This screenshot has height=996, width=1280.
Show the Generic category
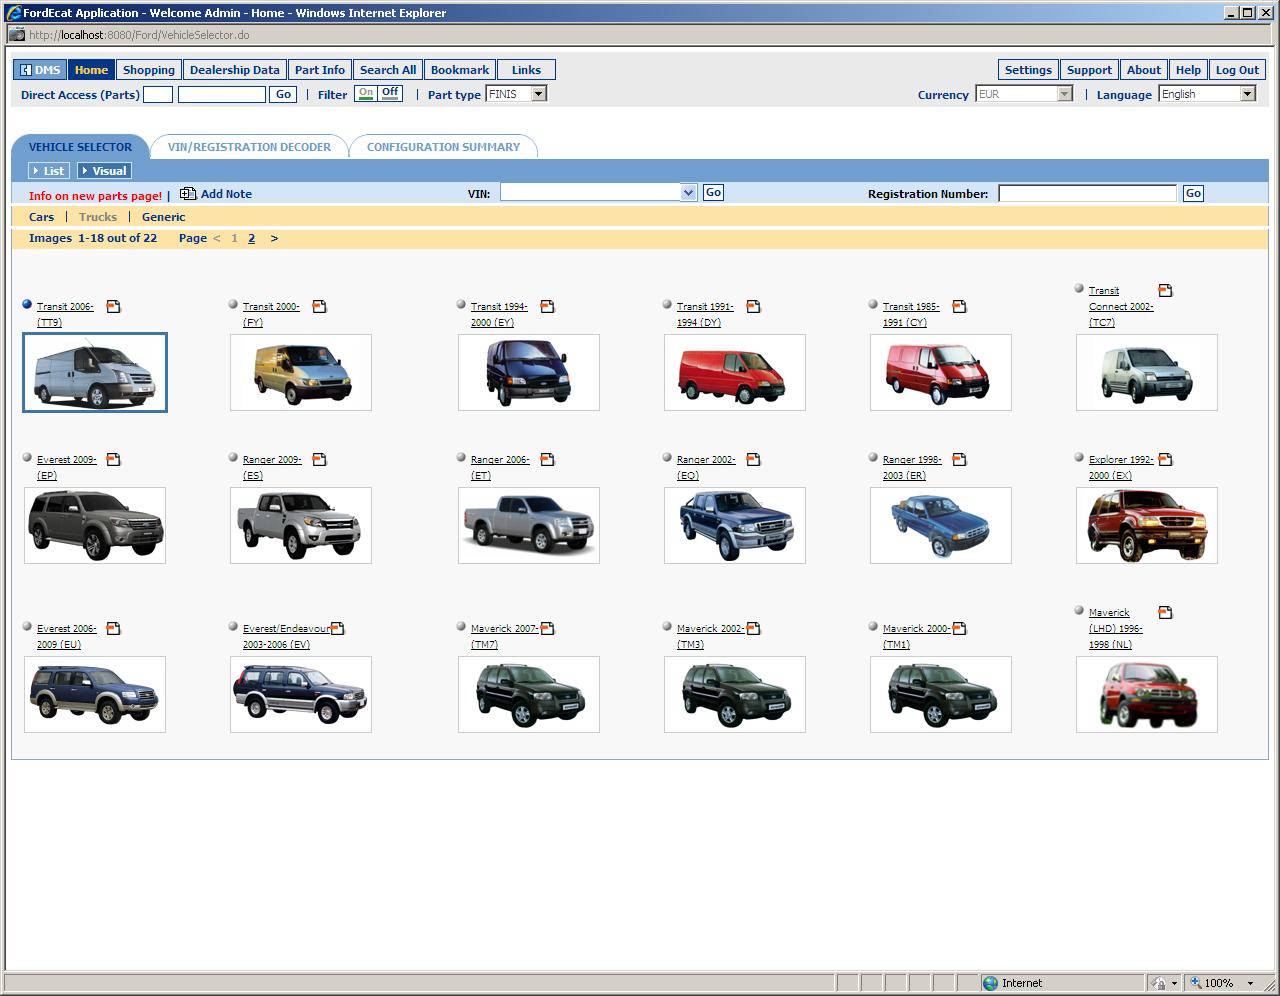[x=163, y=217]
